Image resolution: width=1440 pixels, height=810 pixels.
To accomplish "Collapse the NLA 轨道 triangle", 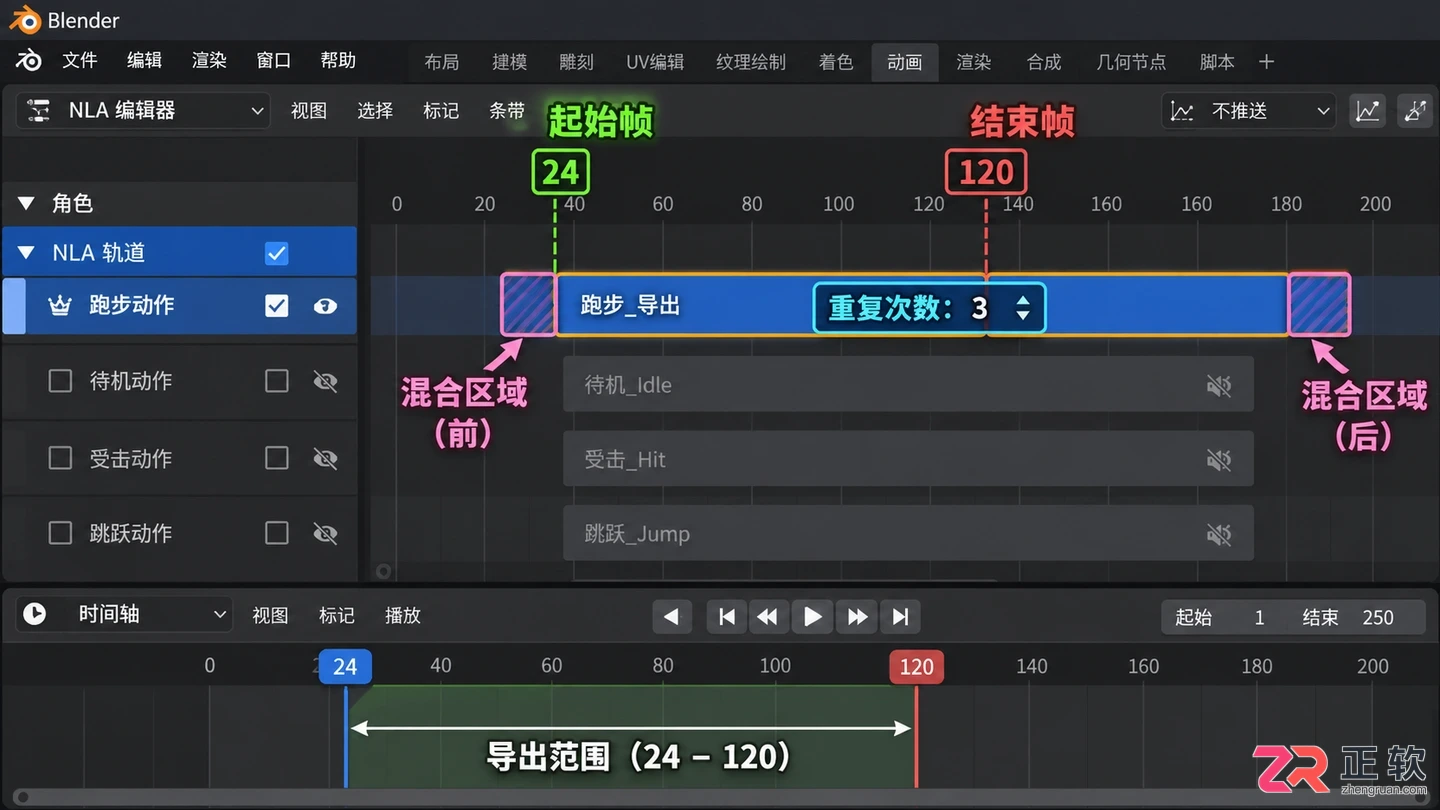I will click(x=26, y=253).
